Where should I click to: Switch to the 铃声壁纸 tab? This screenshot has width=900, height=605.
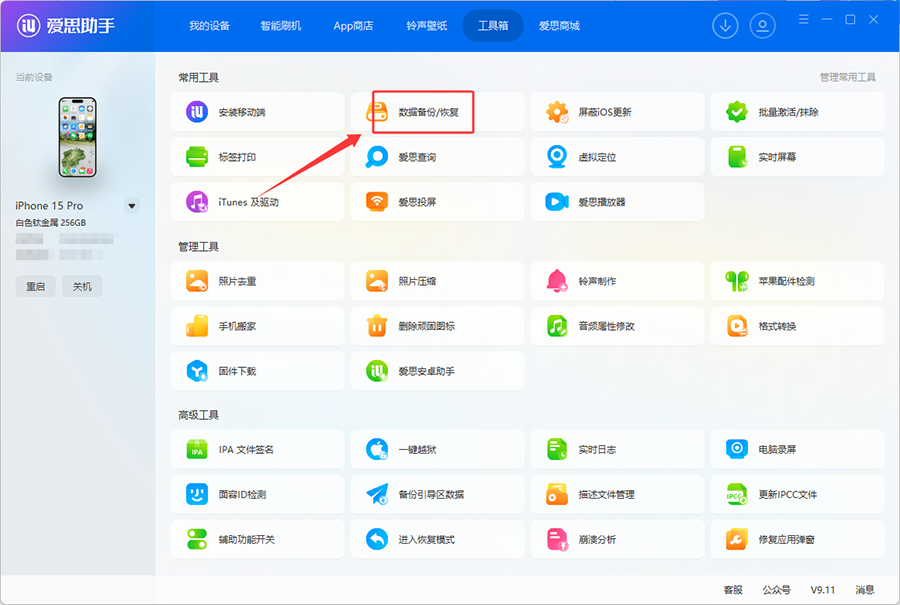click(x=426, y=26)
